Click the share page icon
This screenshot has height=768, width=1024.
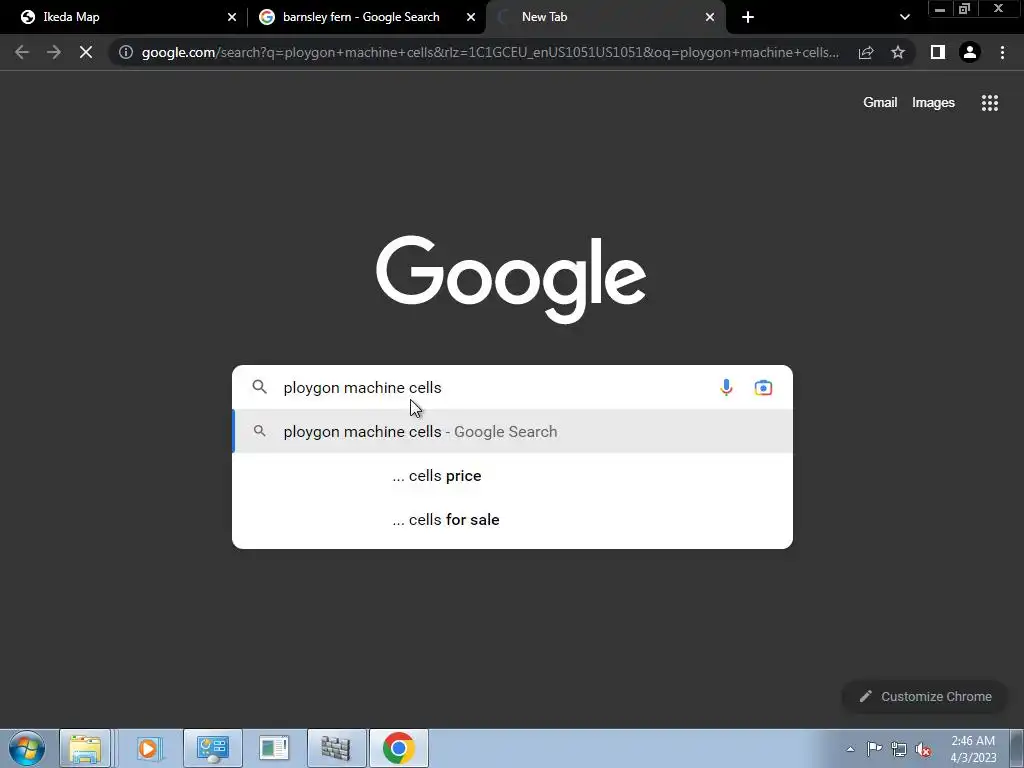click(x=866, y=52)
